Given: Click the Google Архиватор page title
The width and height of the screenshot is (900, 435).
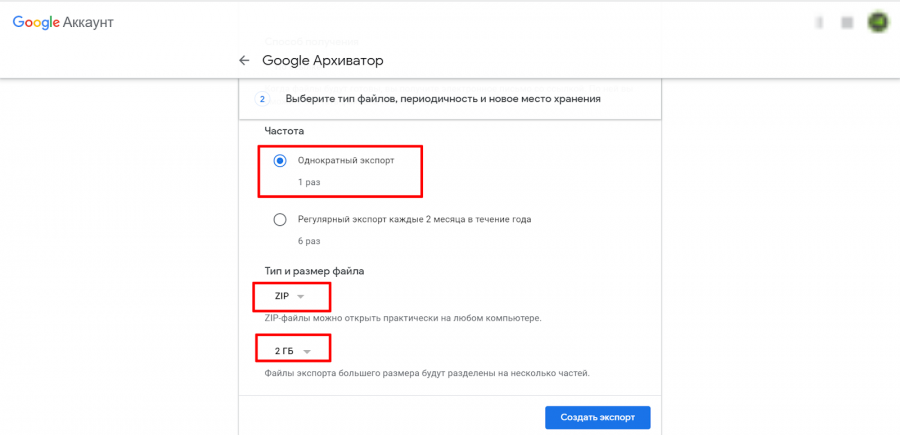Looking at the screenshot, I should pyautogui.click(x=322, y=61).
